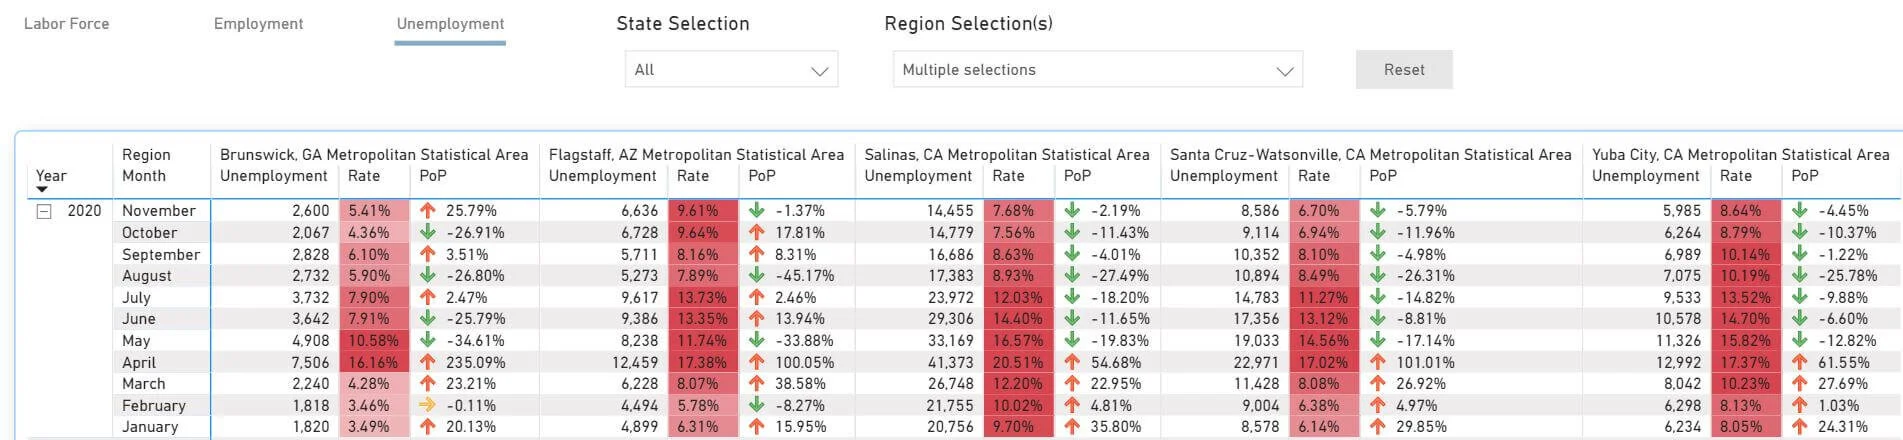Viewport: 1903px width, 440px height.
Task: Select the January month row label
Action: coord(150,427)
